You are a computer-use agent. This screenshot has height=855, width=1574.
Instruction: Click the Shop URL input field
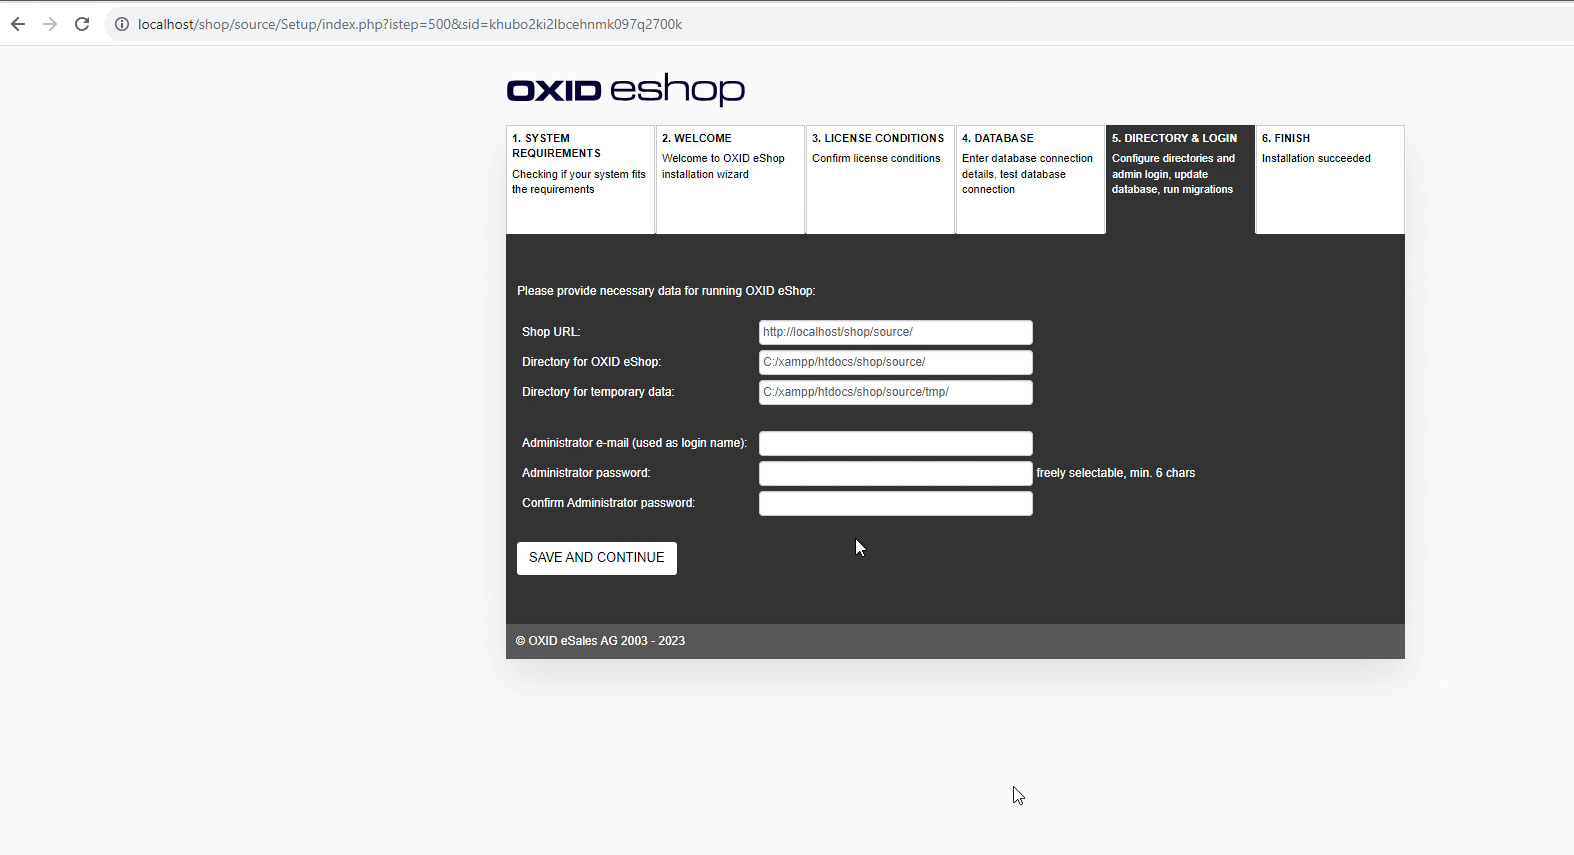[895, 332]
